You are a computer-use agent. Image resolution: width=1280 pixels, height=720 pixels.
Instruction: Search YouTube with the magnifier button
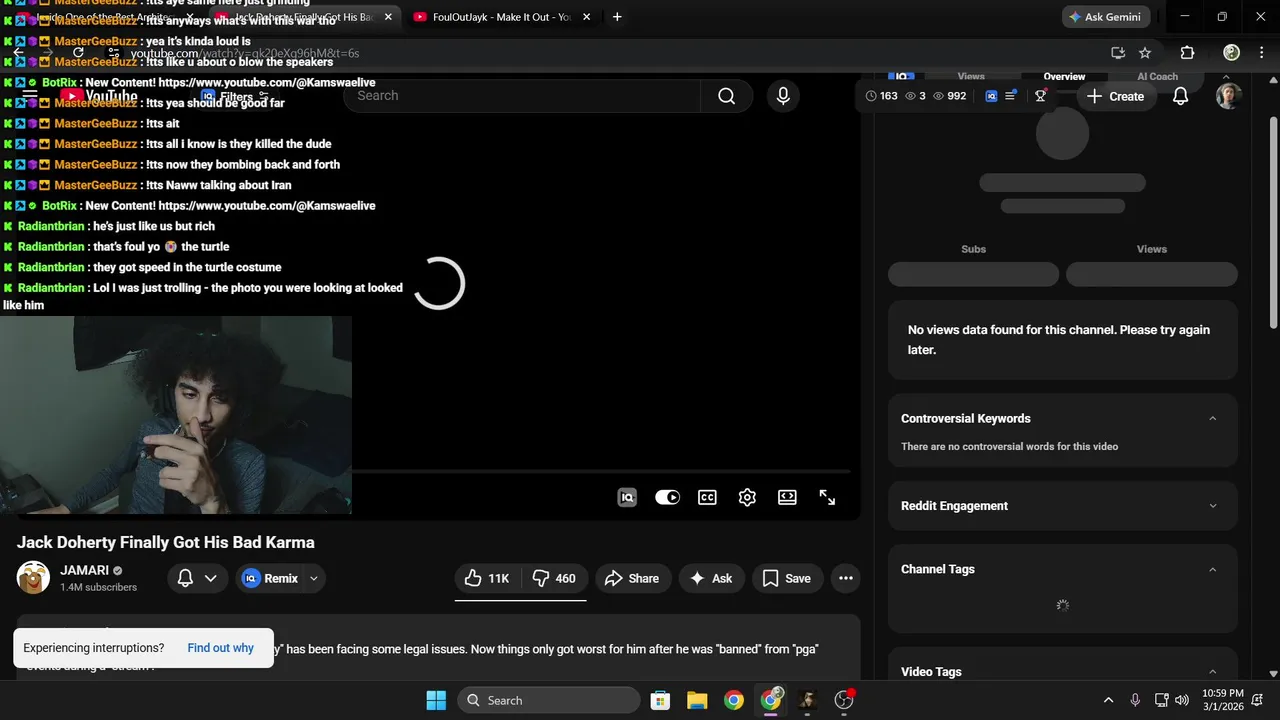pyautogui.click(x=727, y=96)
